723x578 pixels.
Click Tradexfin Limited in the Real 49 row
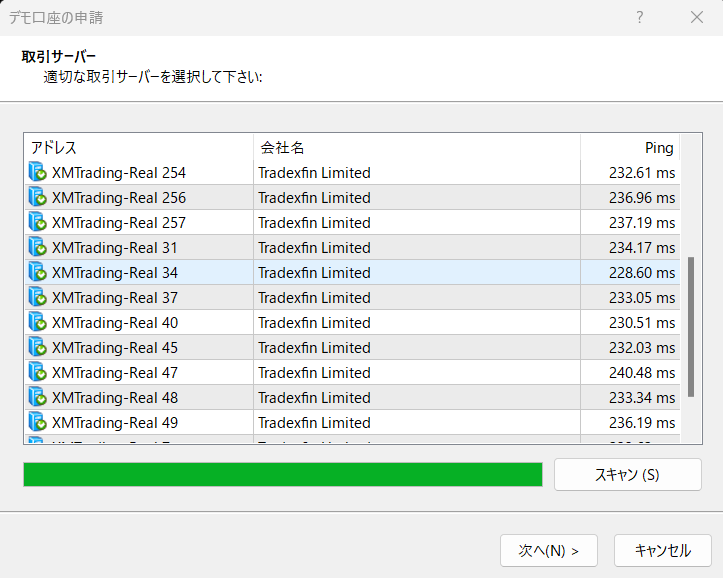point(314,423)
